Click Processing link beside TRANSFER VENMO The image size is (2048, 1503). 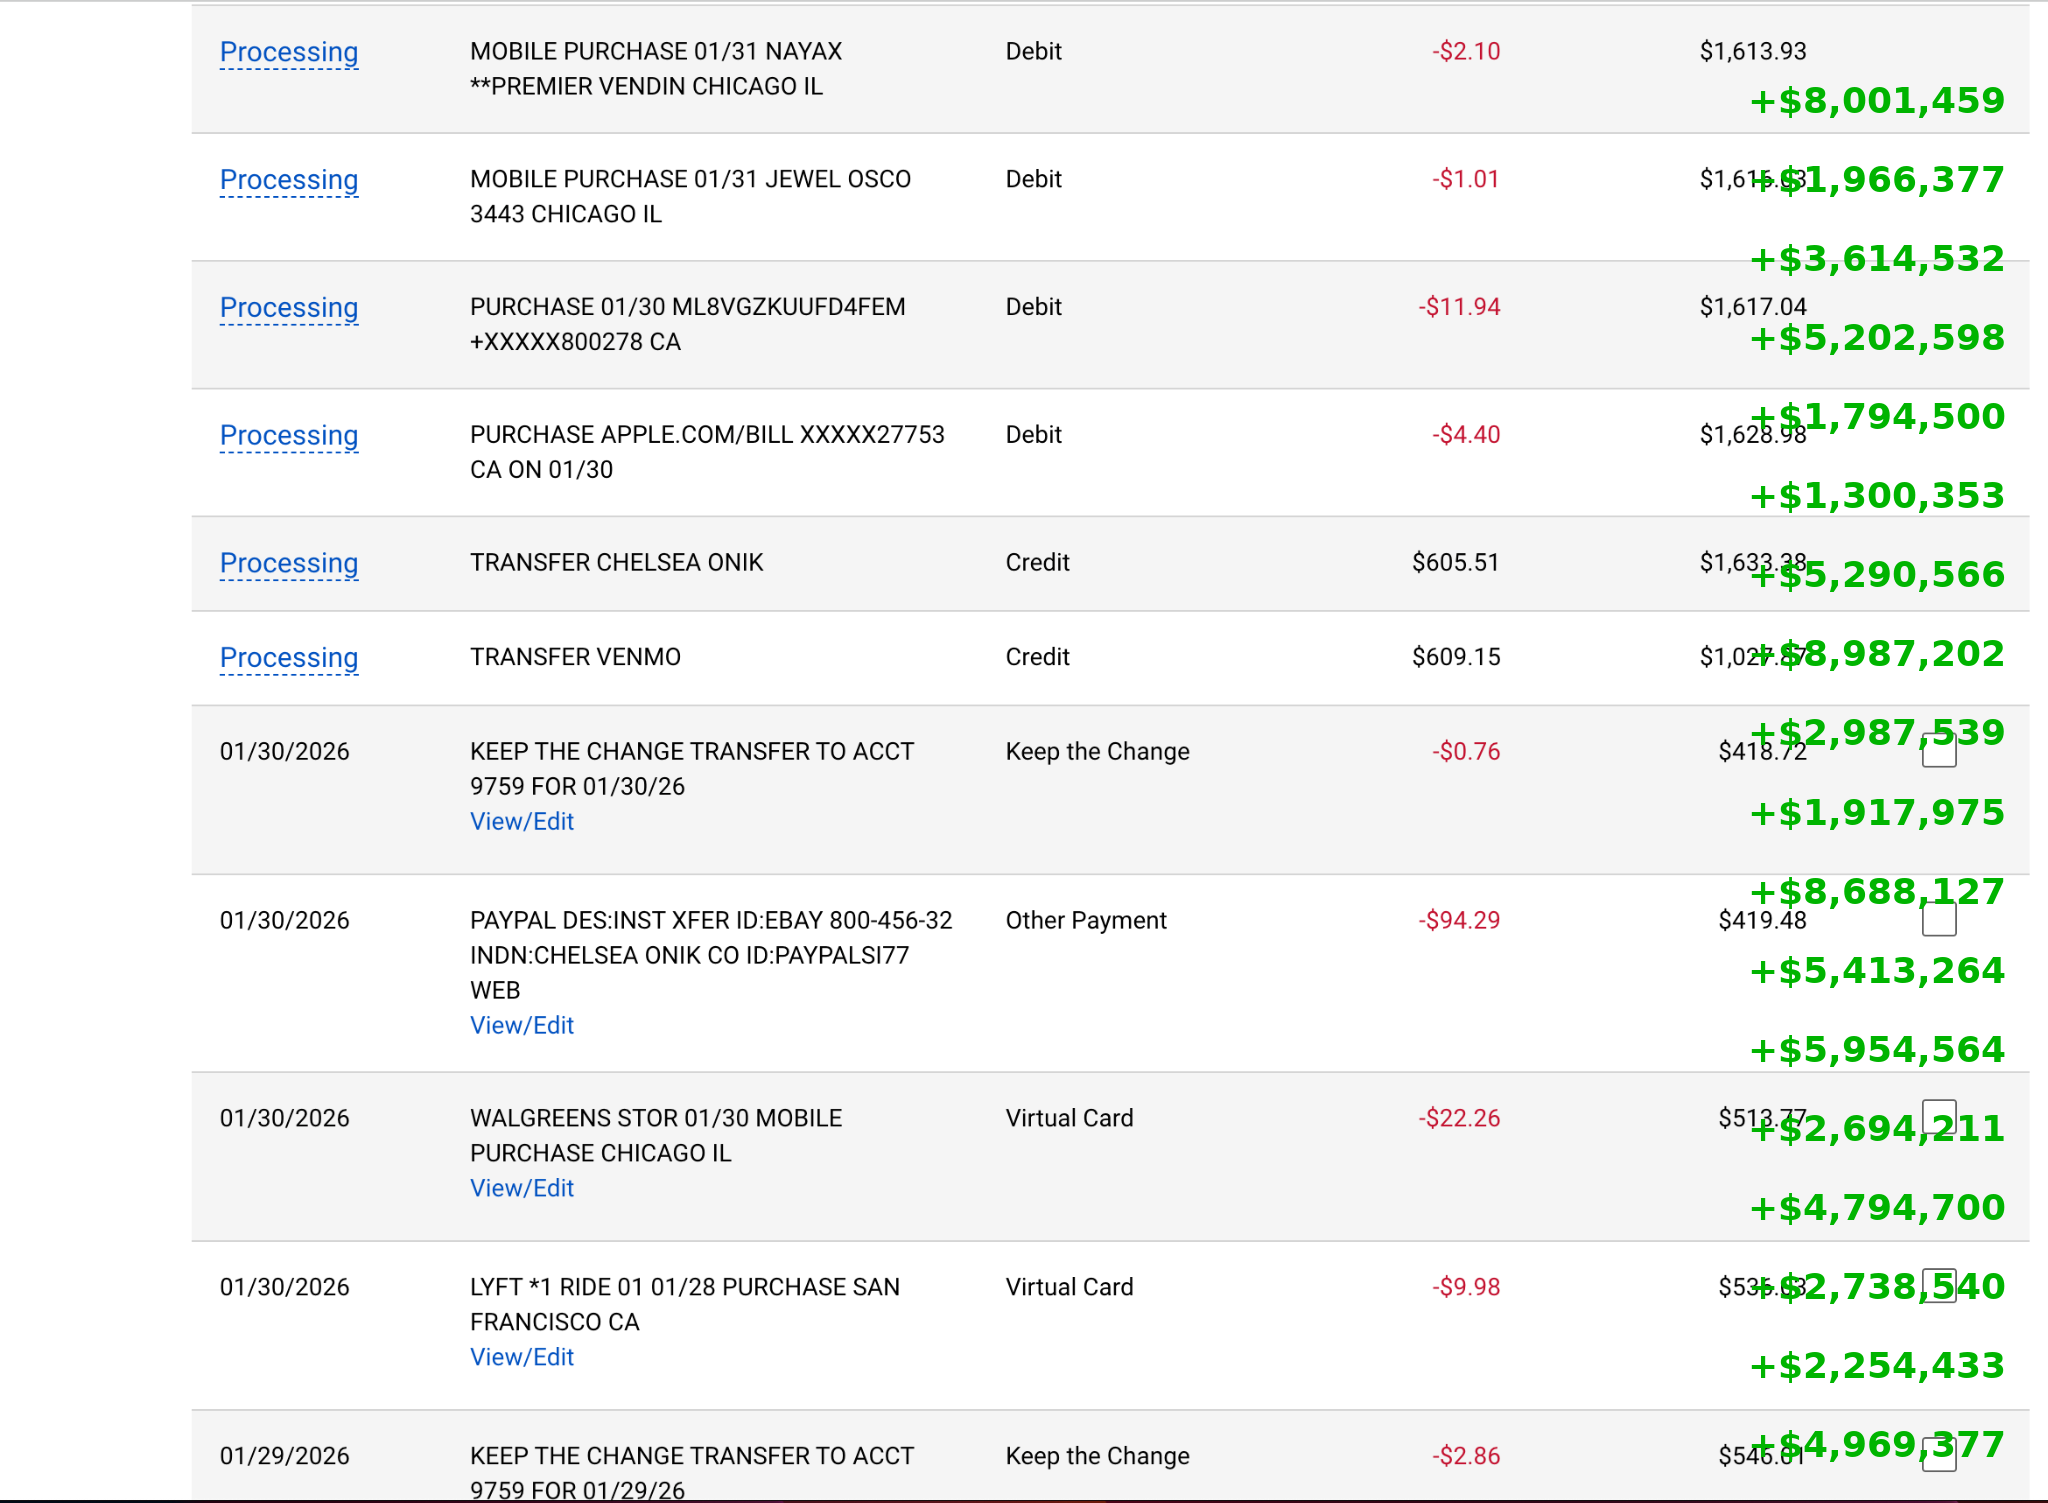click(289, 658)
